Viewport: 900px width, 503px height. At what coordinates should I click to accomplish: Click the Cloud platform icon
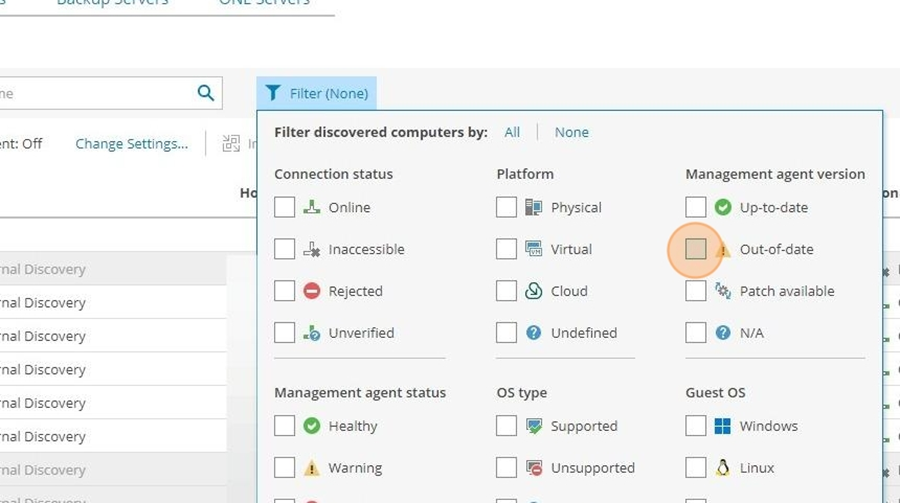point(533,291)
